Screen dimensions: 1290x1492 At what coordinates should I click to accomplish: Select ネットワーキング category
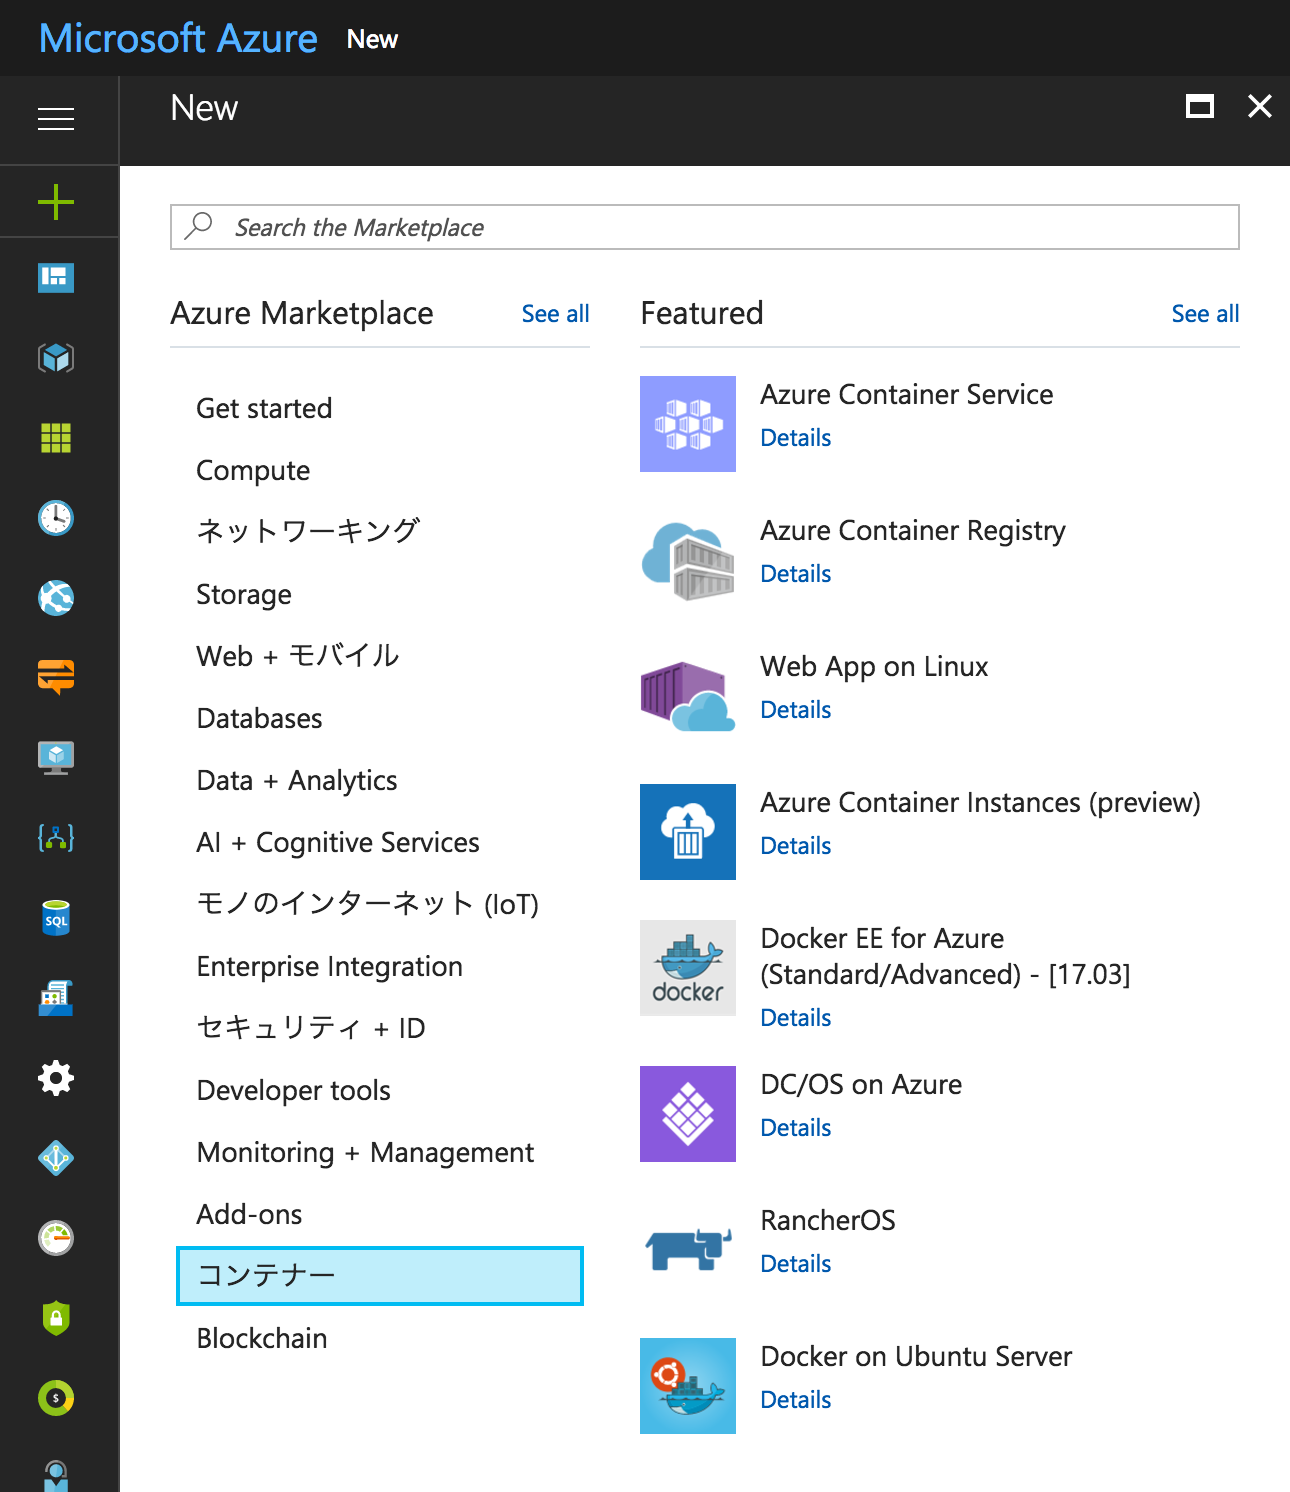coord(308,531)
